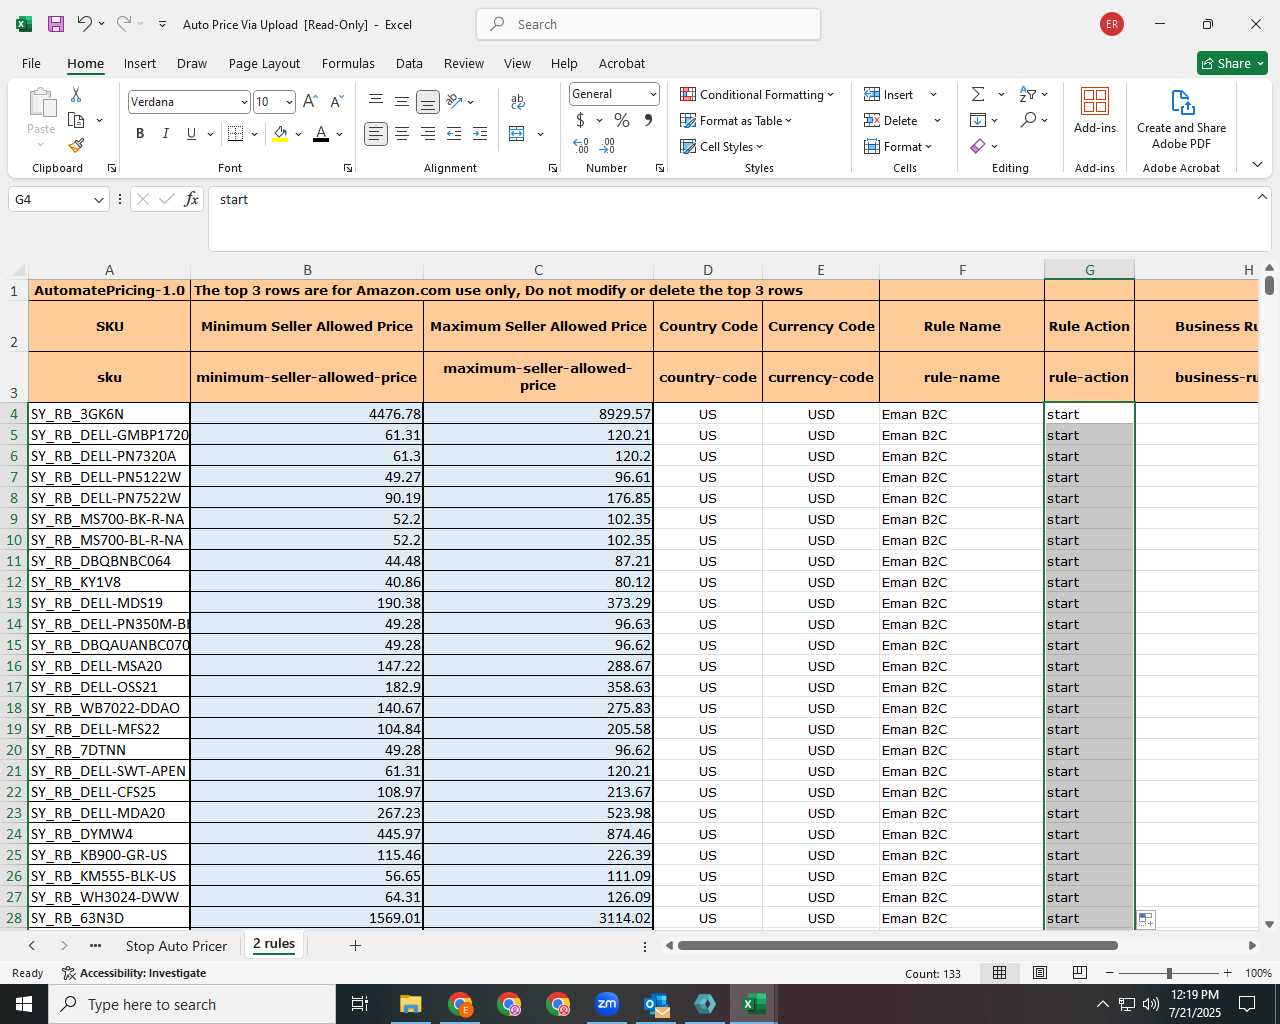
Task: Click the Cut scissors icon
Action: pyautogui.click(x=76, y=94)
